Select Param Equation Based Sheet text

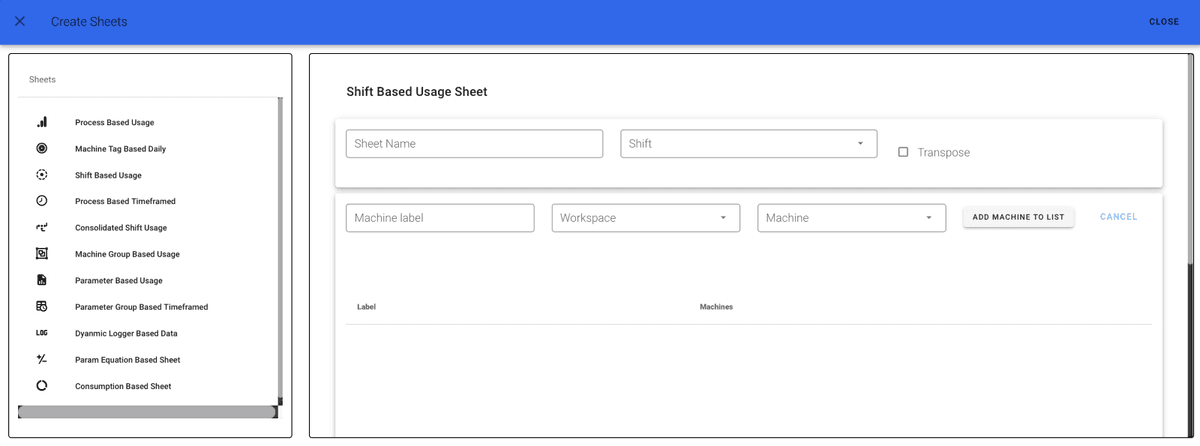(127, 360)
